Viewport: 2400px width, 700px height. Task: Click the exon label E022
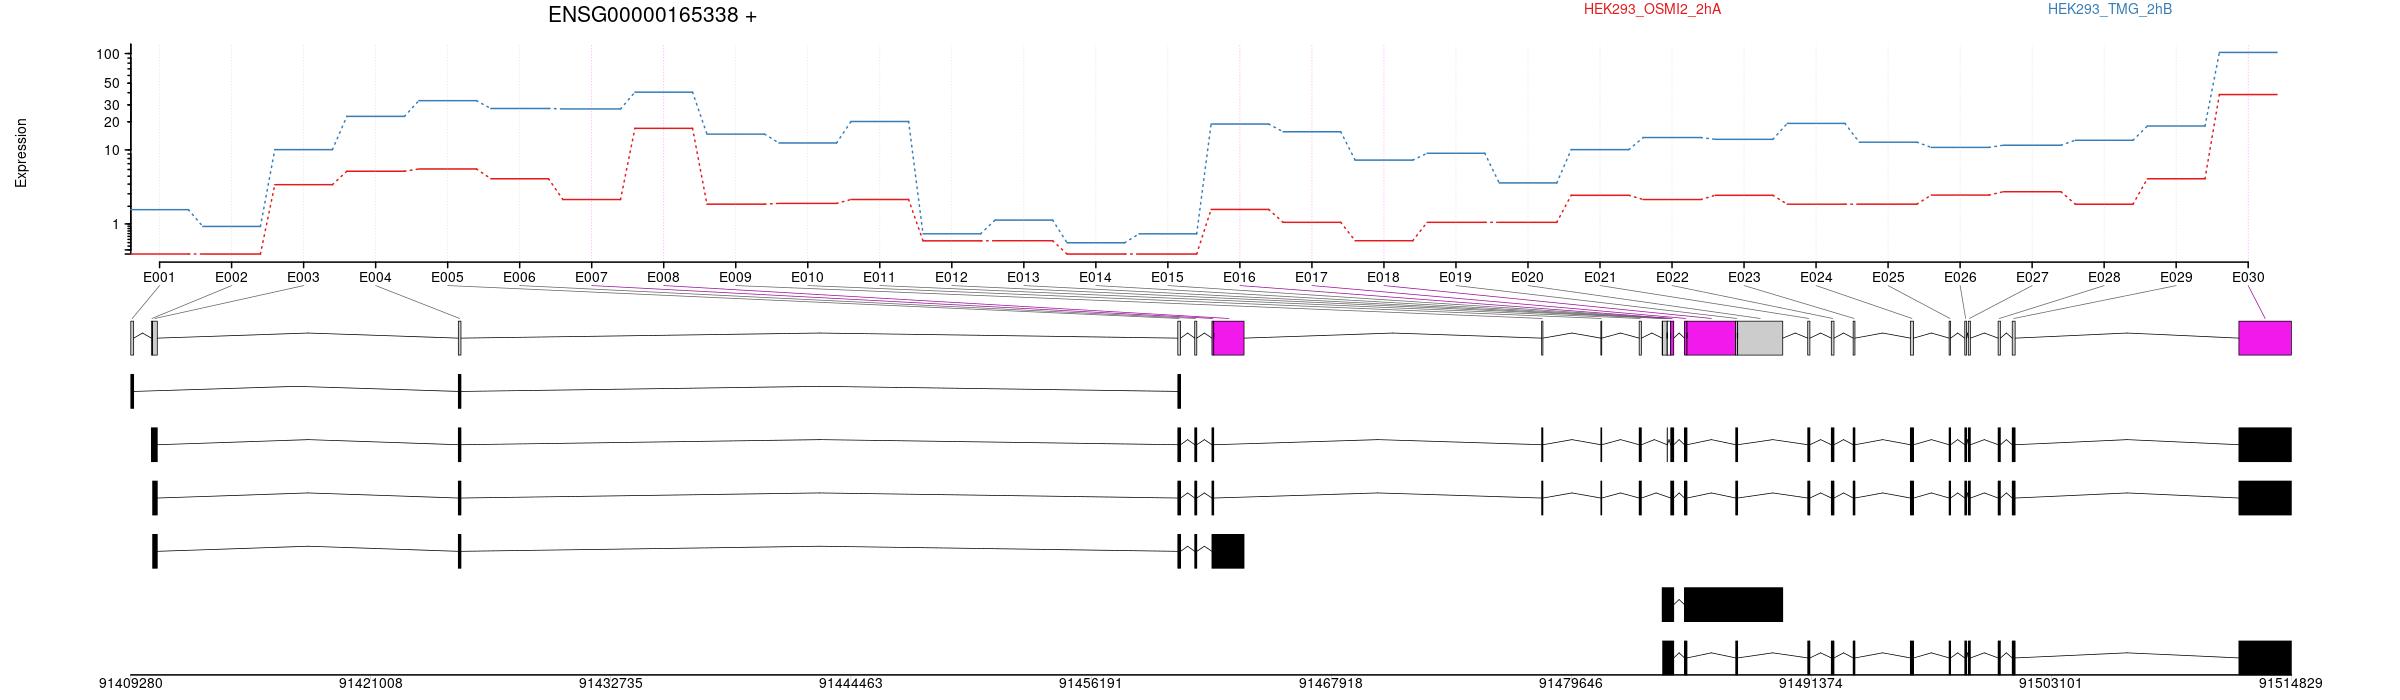1672,277
